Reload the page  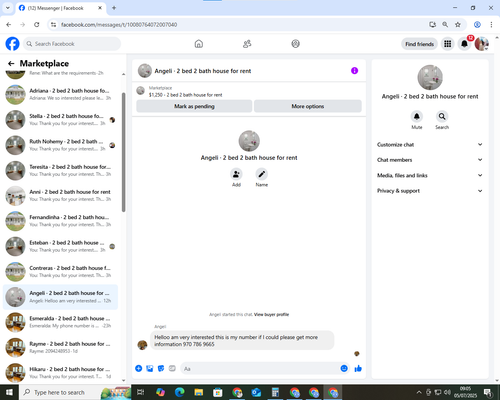coord(37,24)
